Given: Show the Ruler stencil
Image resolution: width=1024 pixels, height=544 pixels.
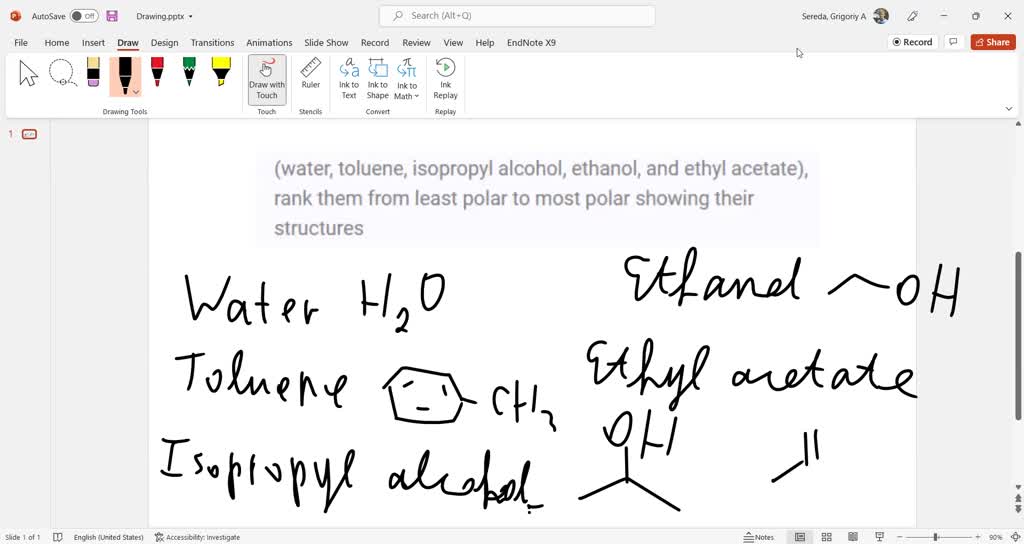Looking at the screenshot, I should click(311, 73).
